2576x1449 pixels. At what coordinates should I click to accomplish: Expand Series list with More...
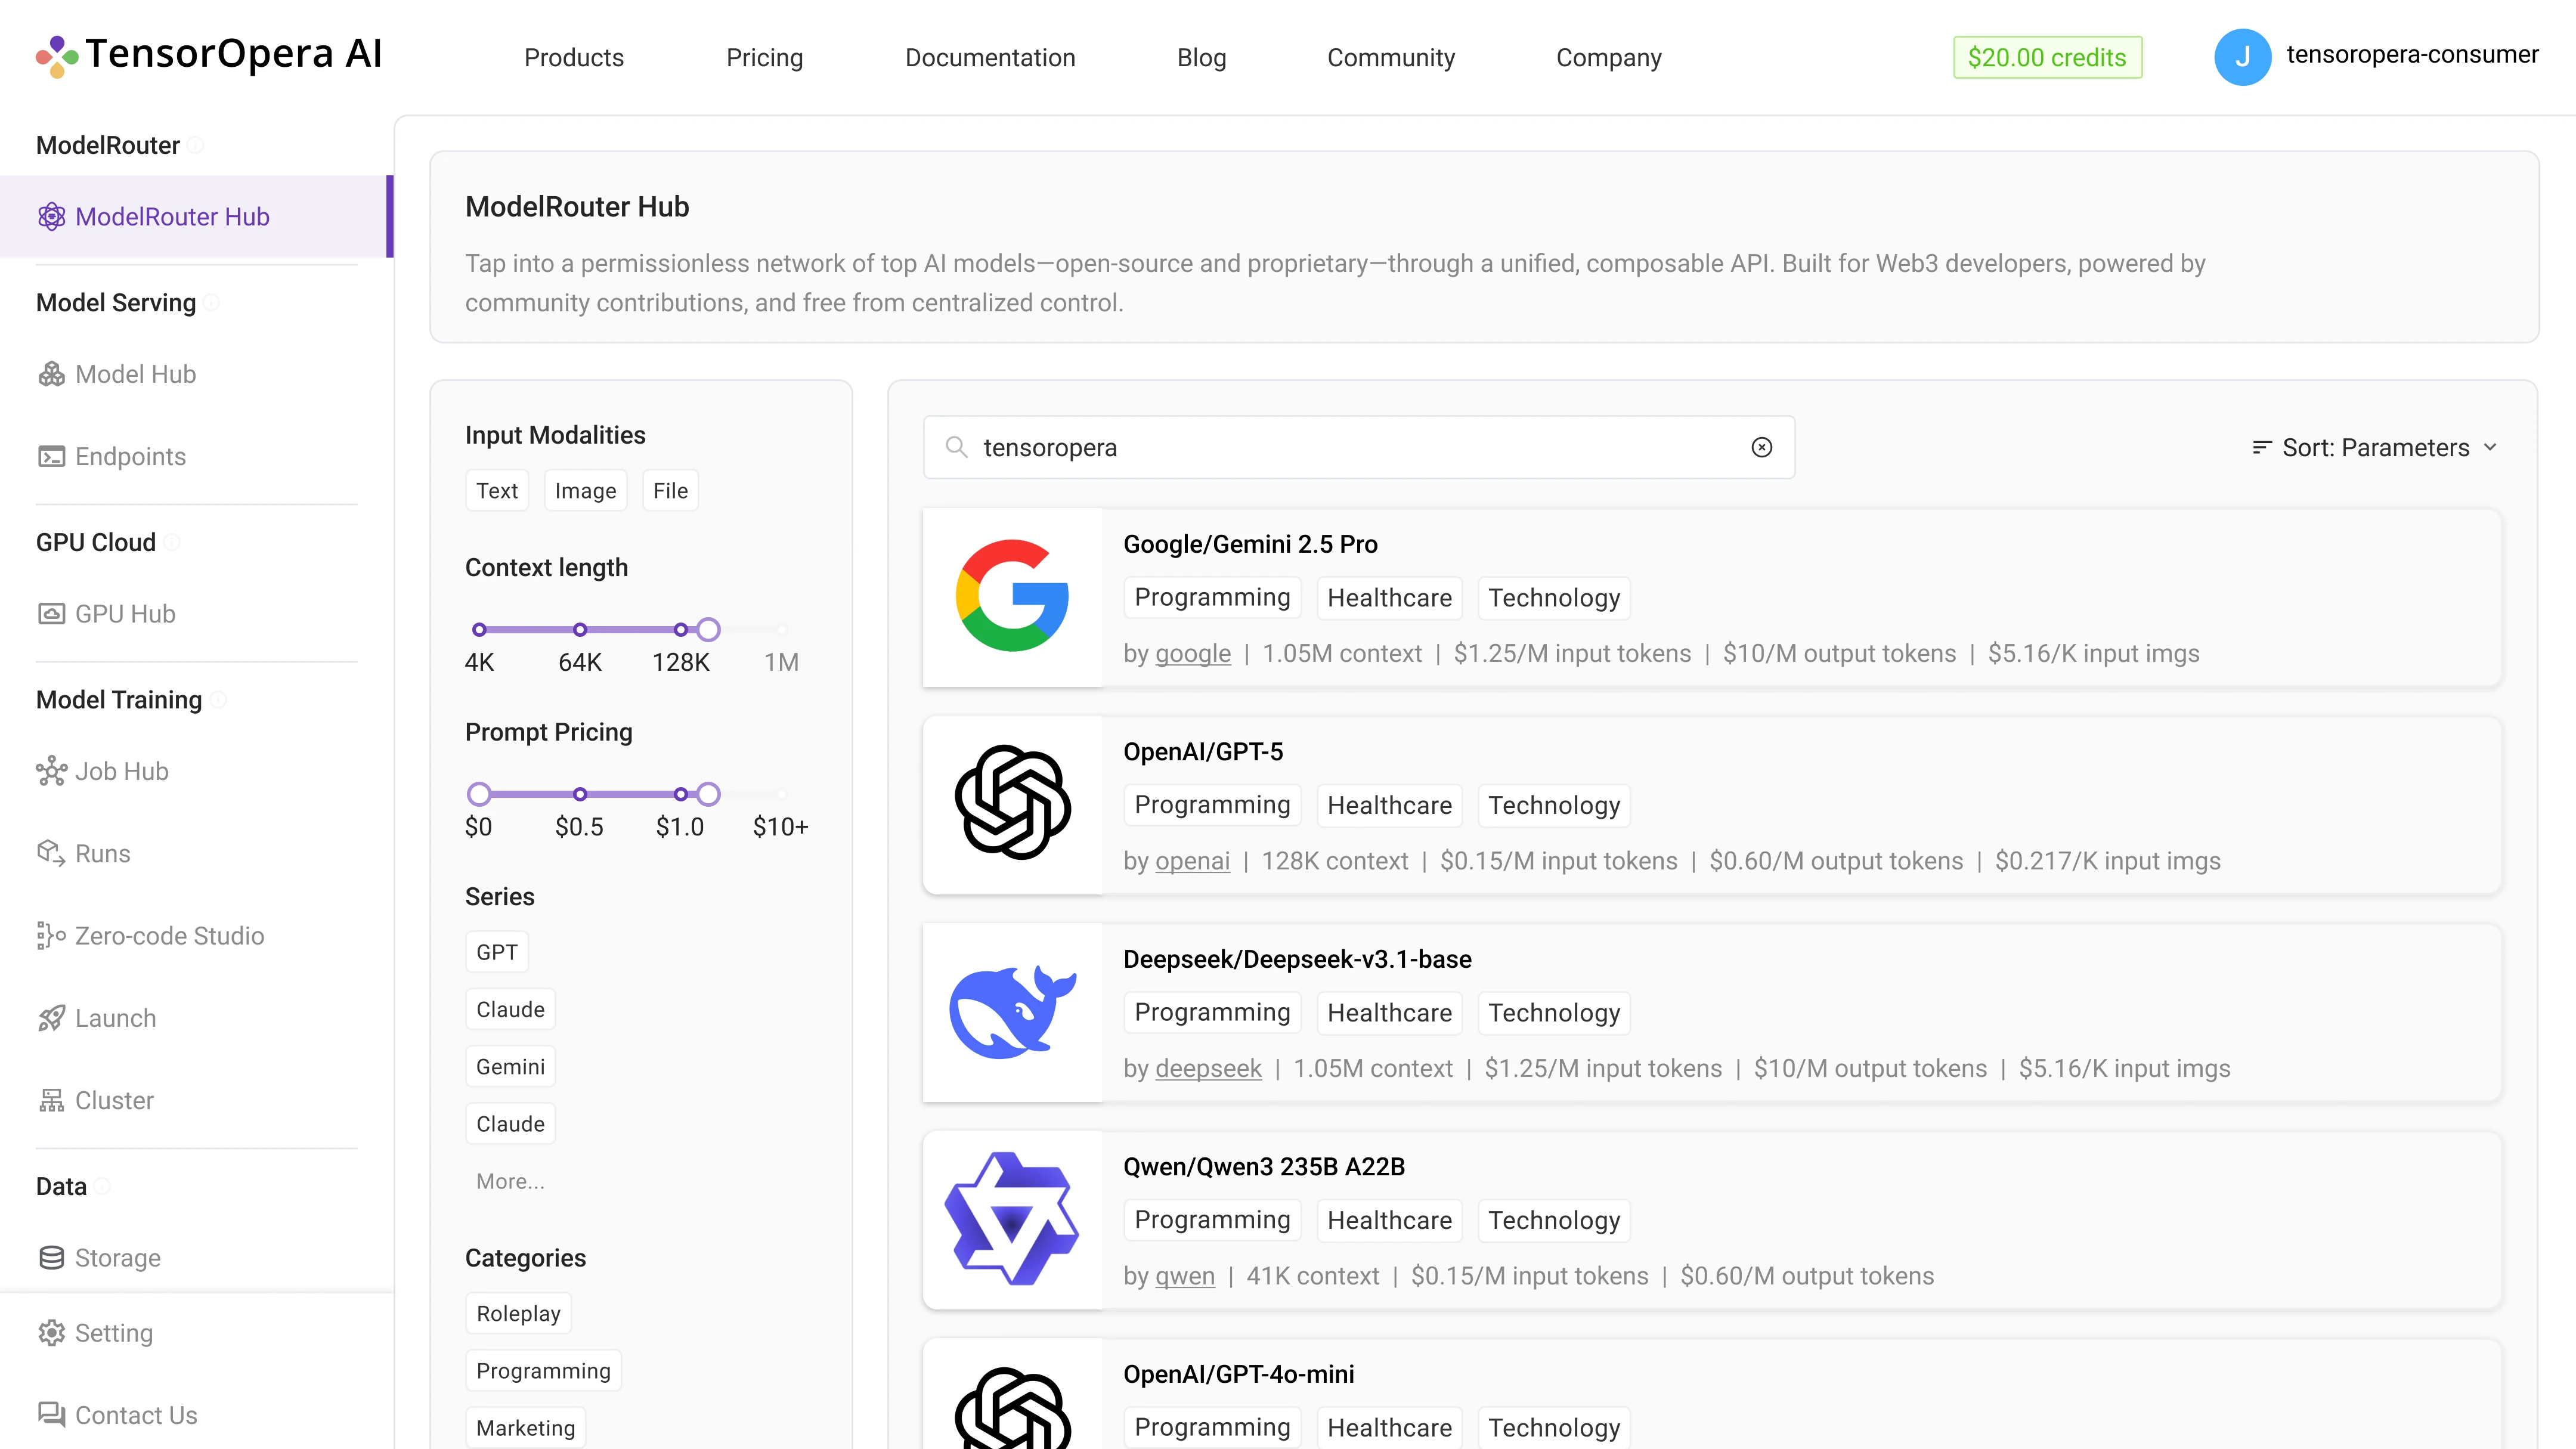pos(510,1181)
